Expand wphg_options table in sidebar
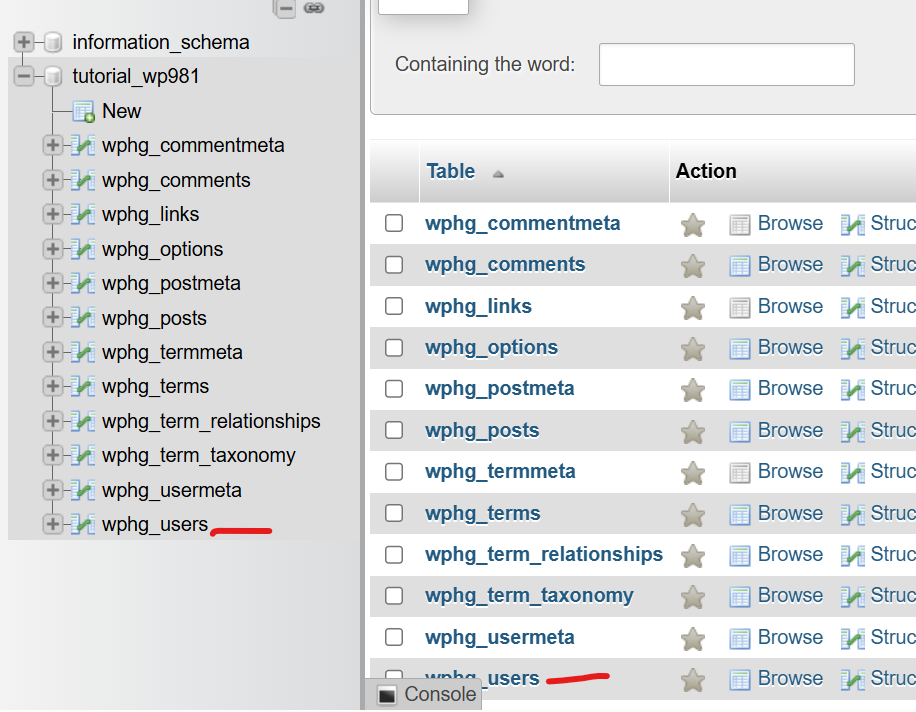Image resolution: width=916 pixels, height=712 pixels. coord(53,250)
